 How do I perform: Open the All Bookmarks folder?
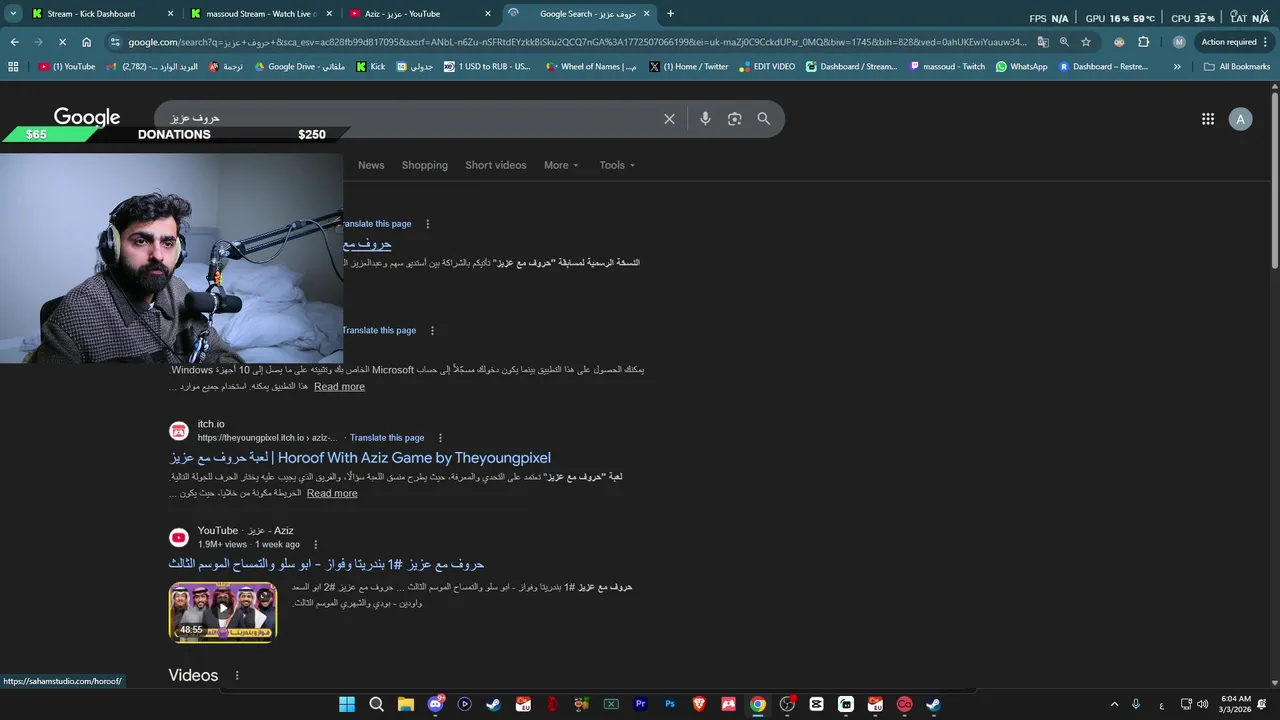click(1237, 67)
